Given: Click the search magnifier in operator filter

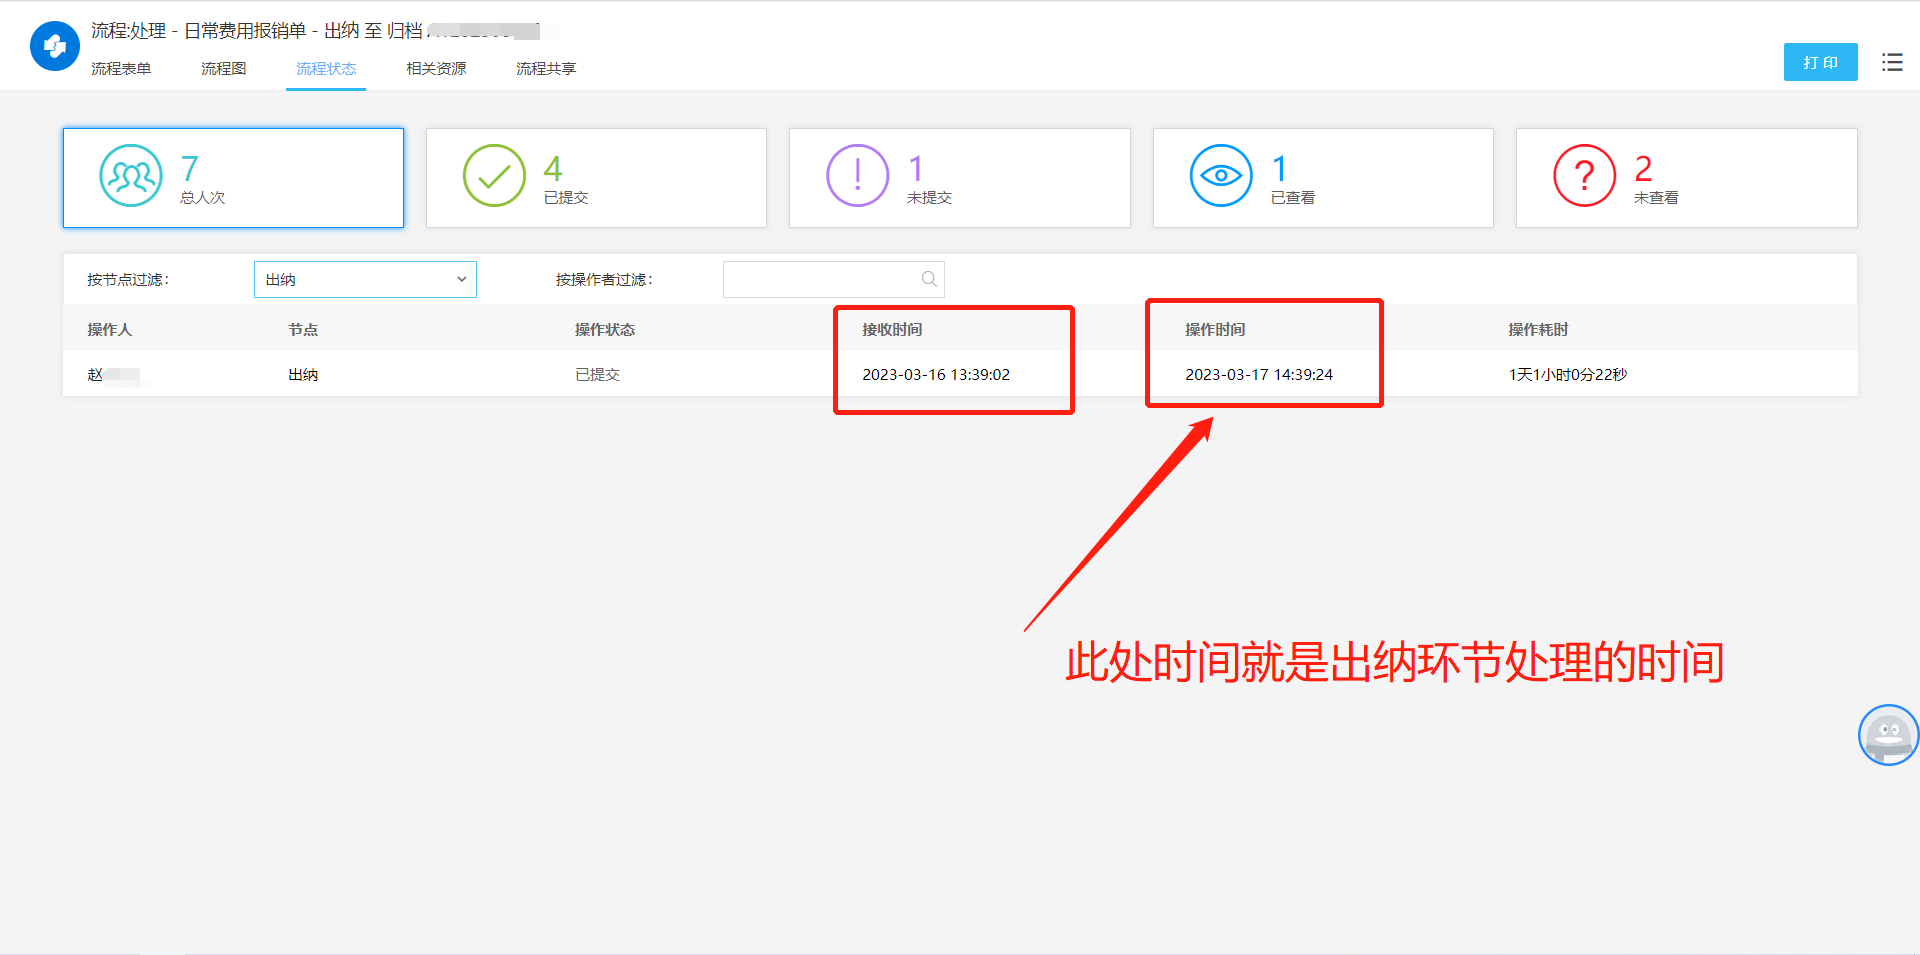Looking at the screenshot, I should [929, 279].
